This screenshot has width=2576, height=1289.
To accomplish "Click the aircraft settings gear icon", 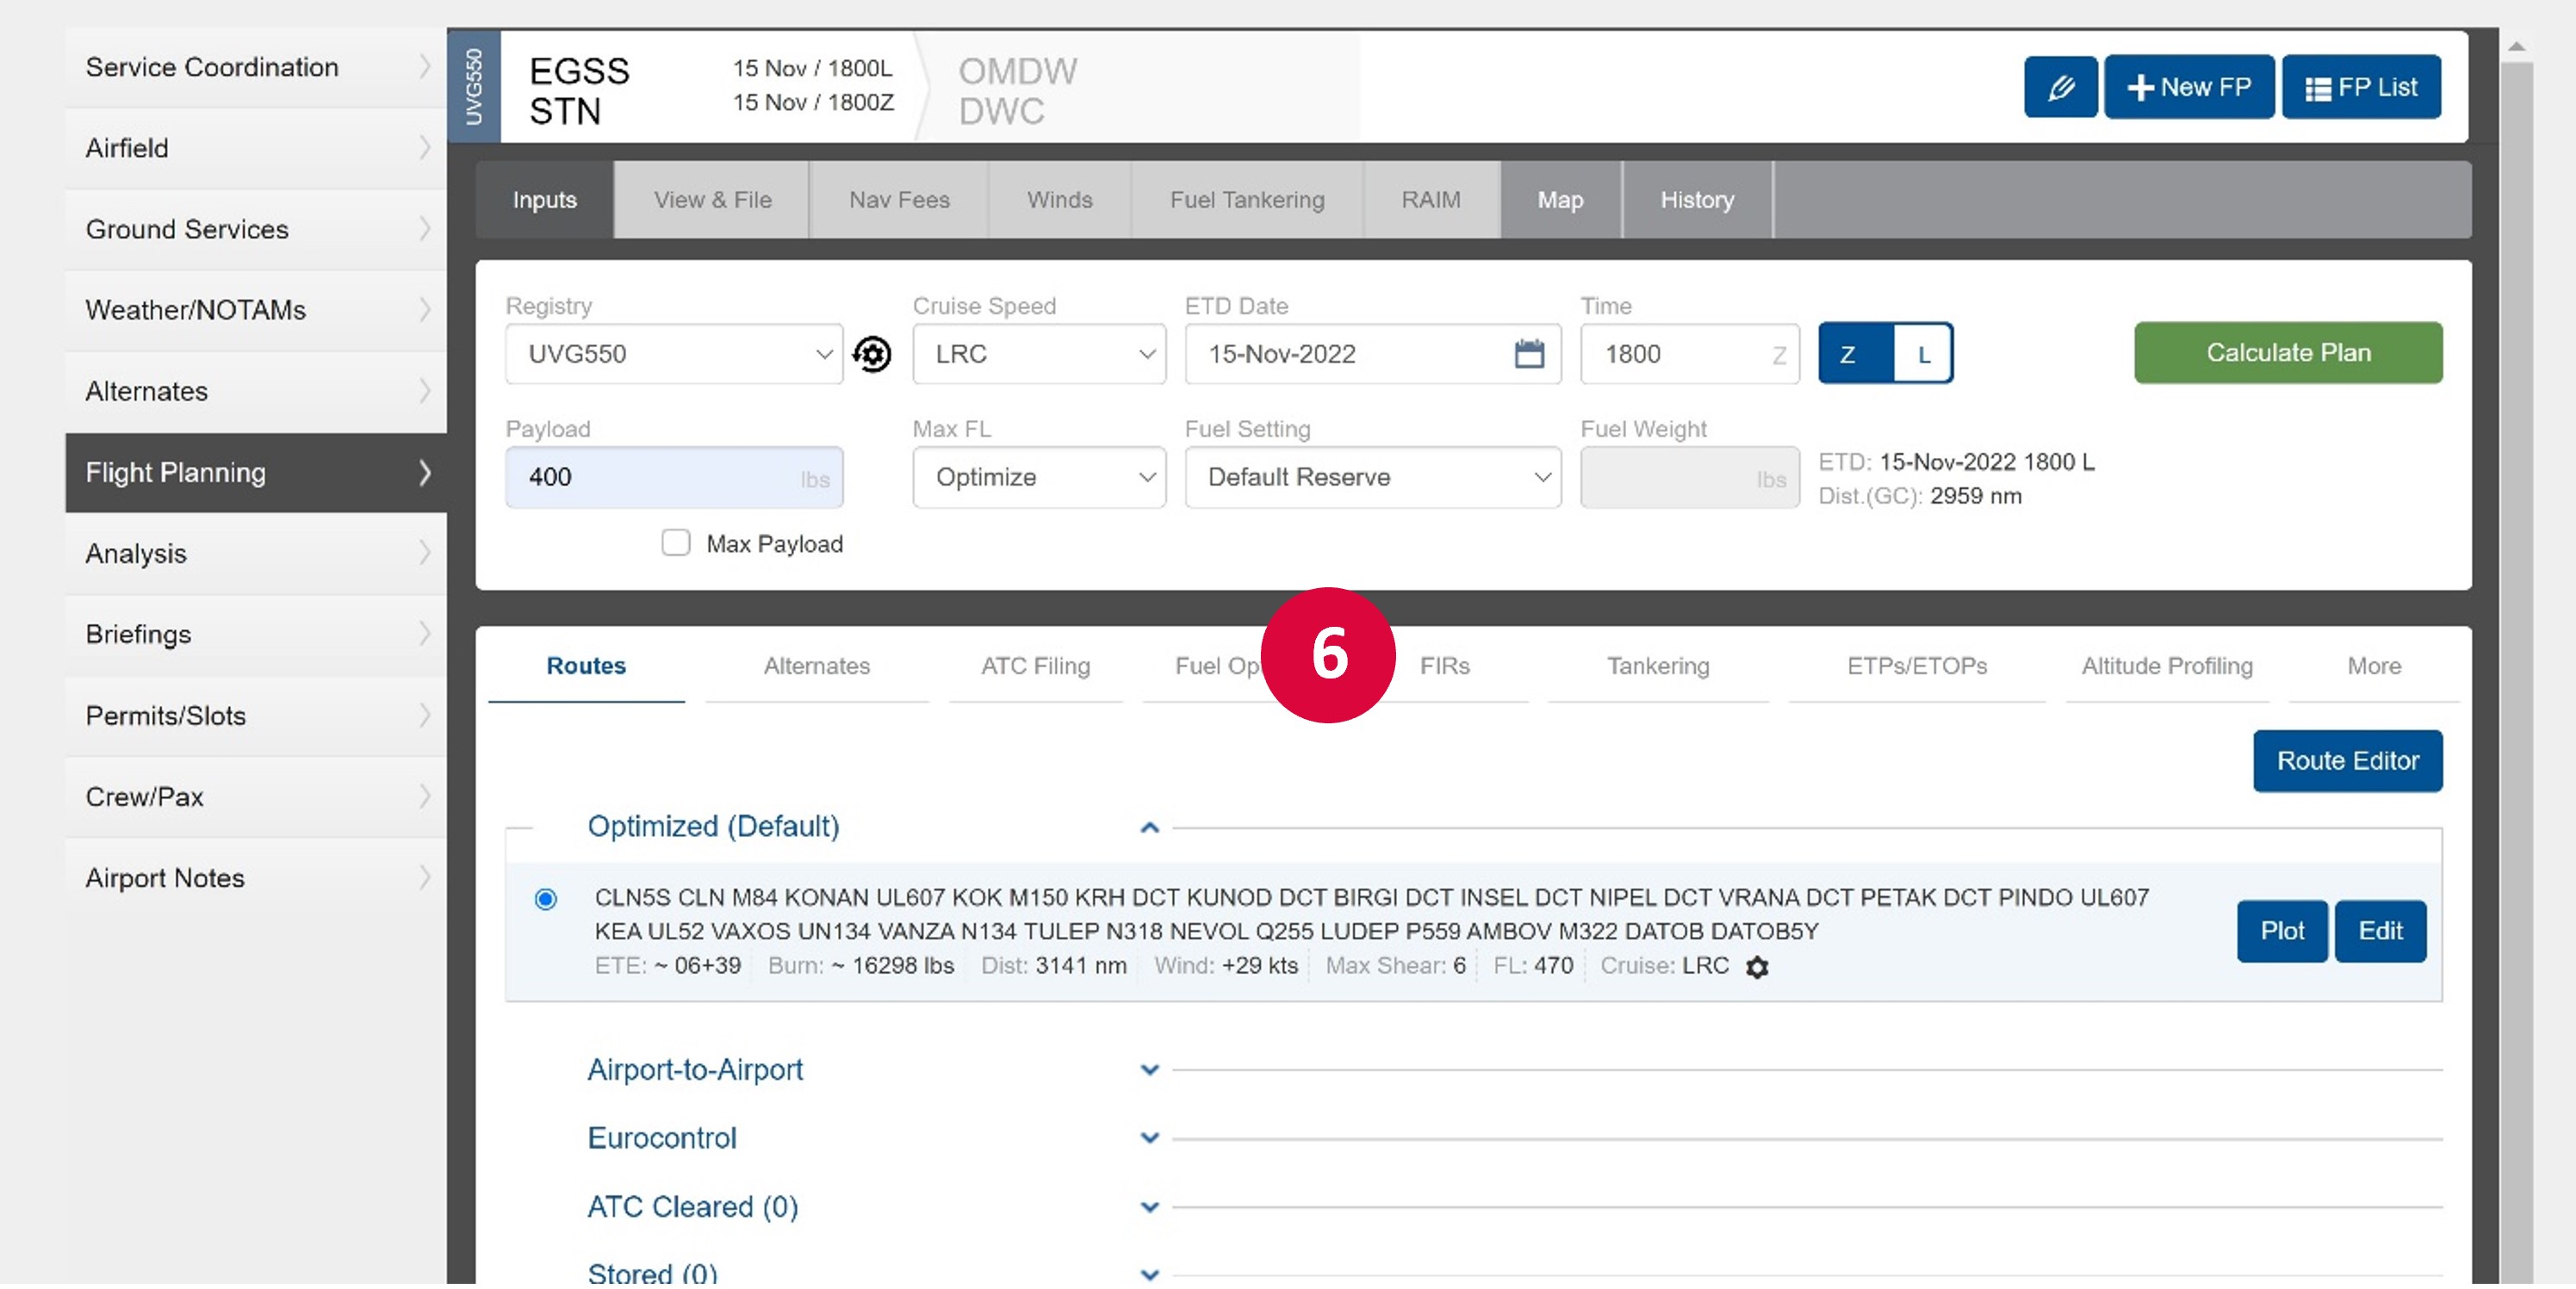I will 870,354.
